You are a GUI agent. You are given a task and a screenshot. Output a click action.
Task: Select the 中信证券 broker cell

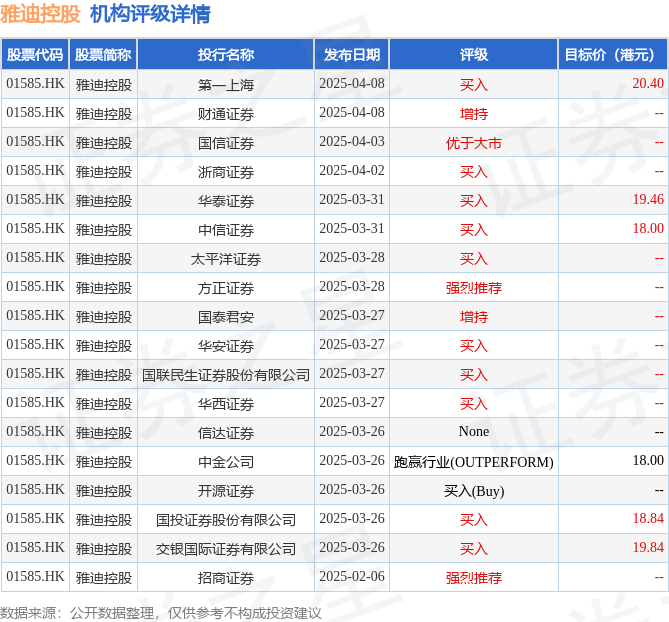[226, 230]
